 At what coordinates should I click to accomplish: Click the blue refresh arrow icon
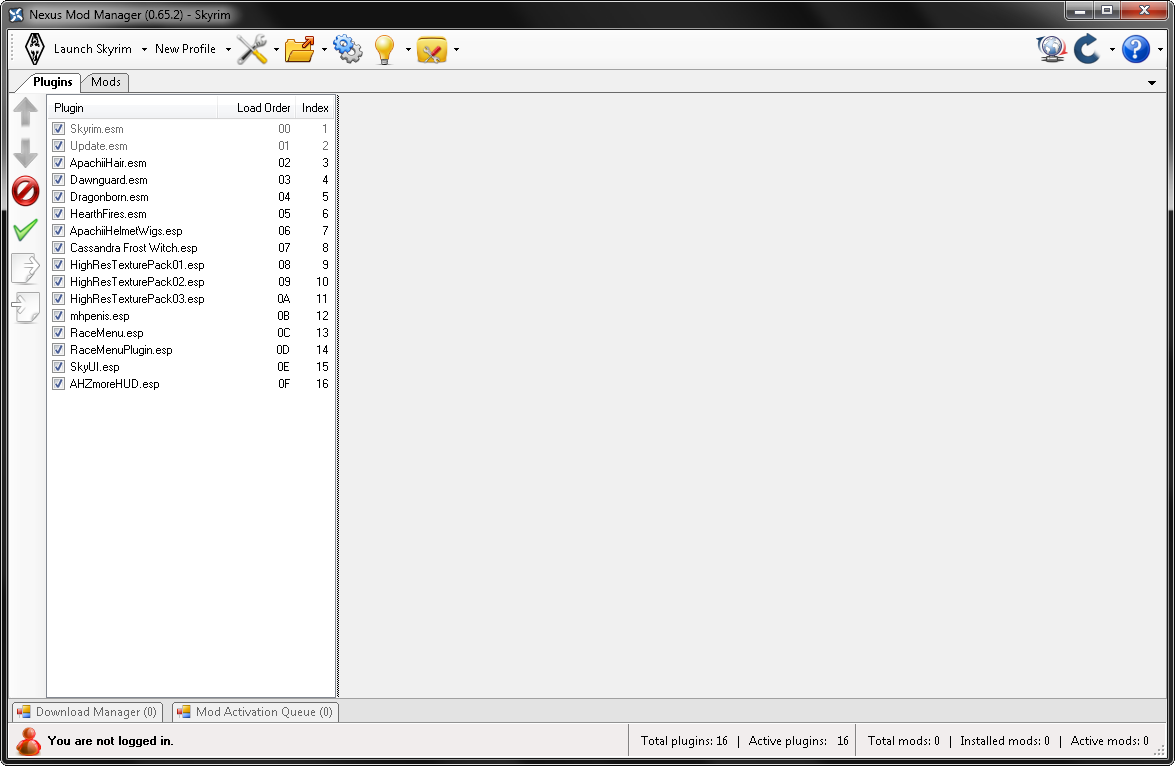click(1087, 49)
